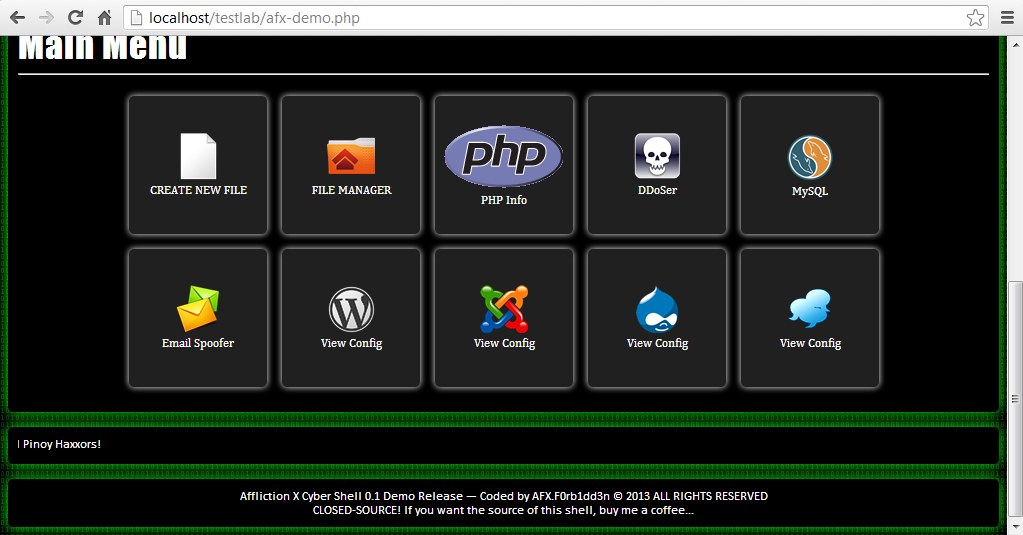Click the FILE MANAGER label
1023x535 pixels.
(351, 190)
